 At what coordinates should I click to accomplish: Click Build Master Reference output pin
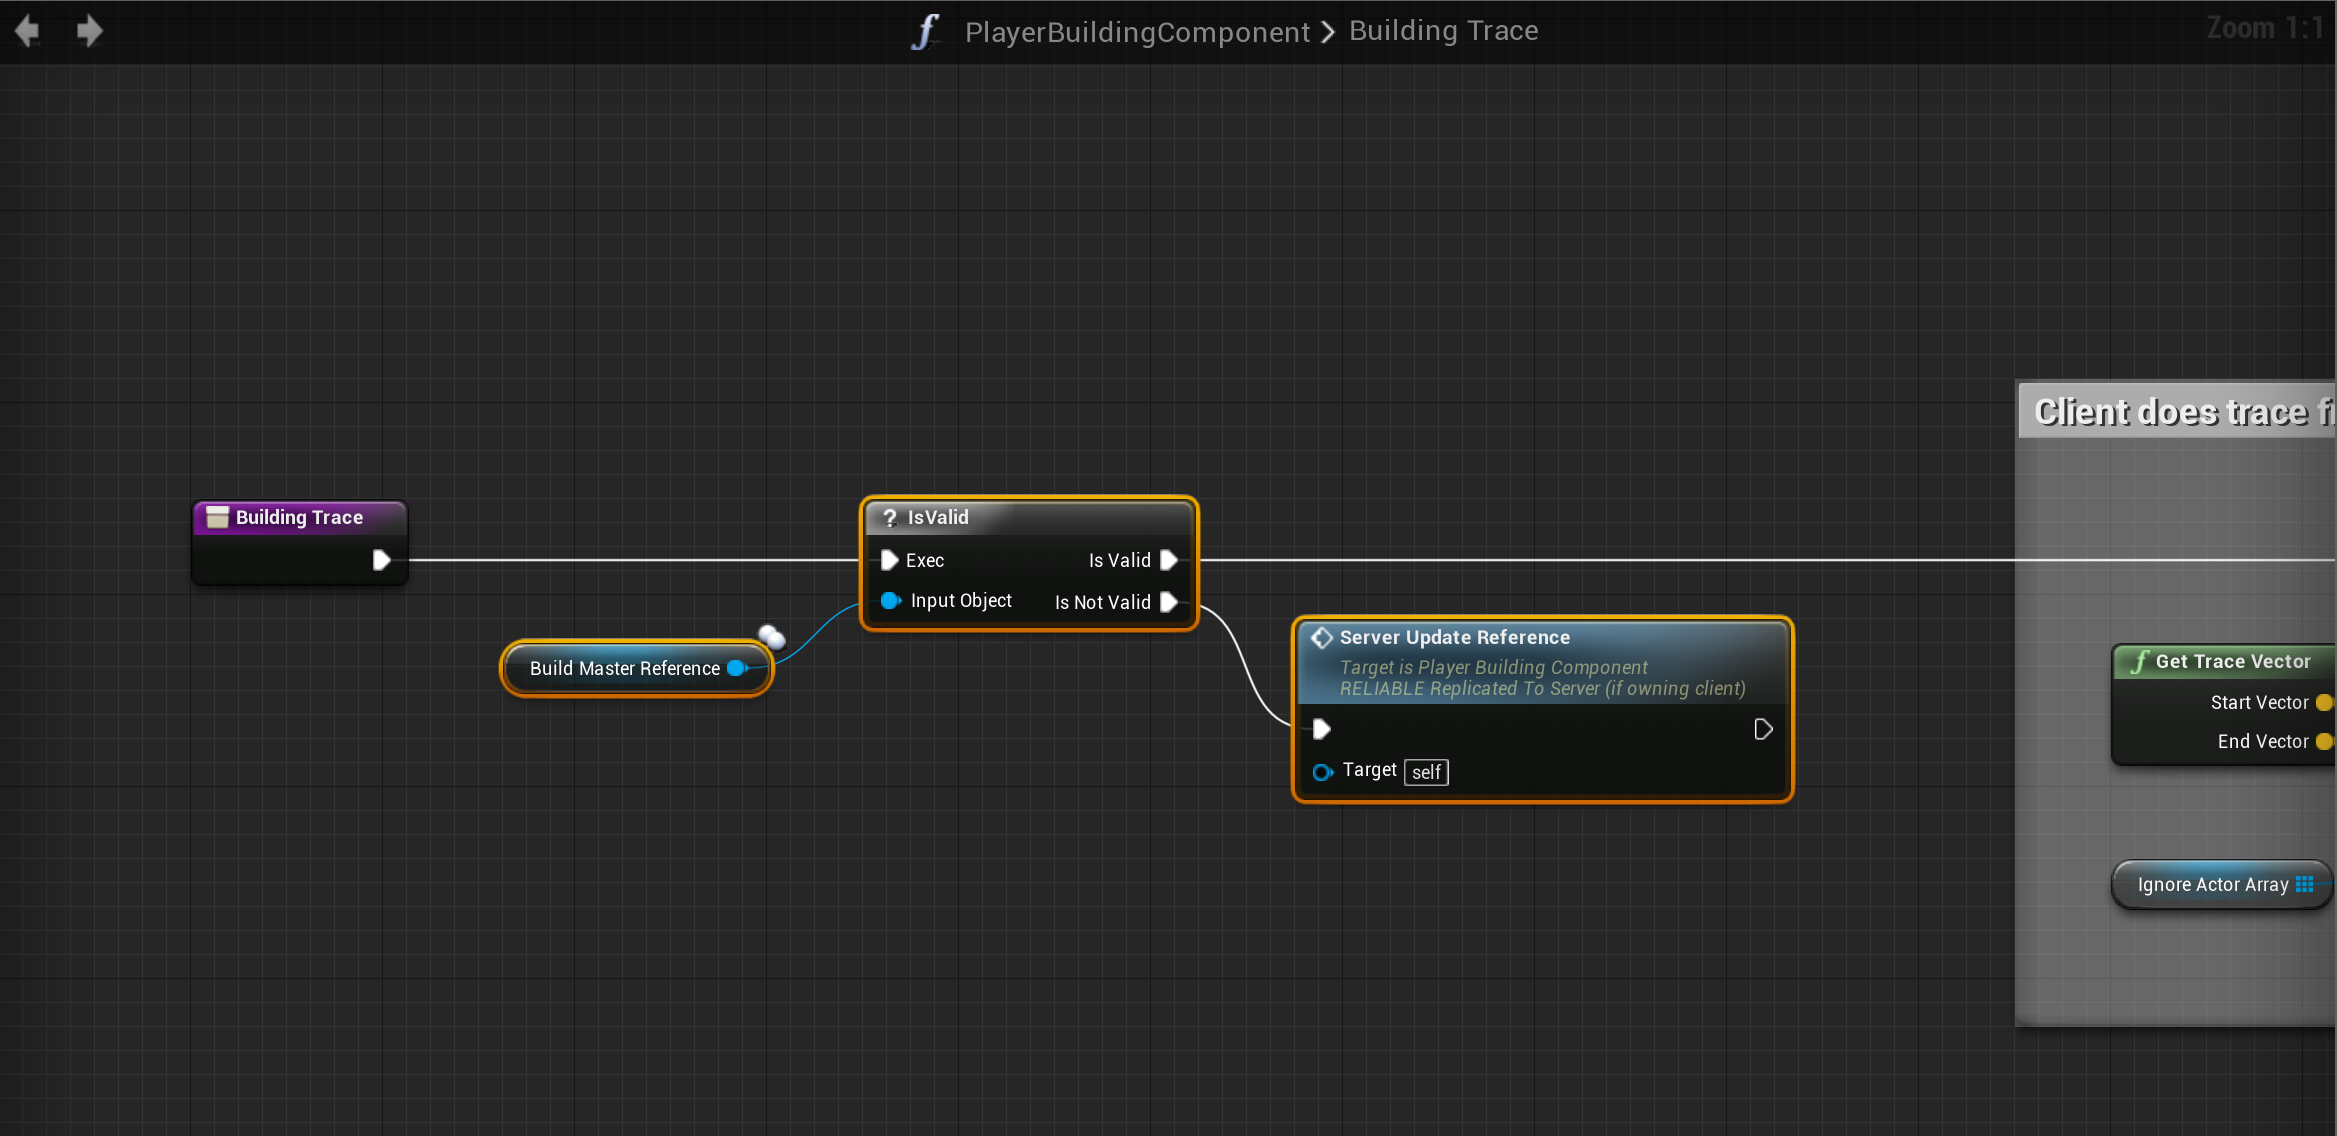pyautogui.click(x=737, y=668)
